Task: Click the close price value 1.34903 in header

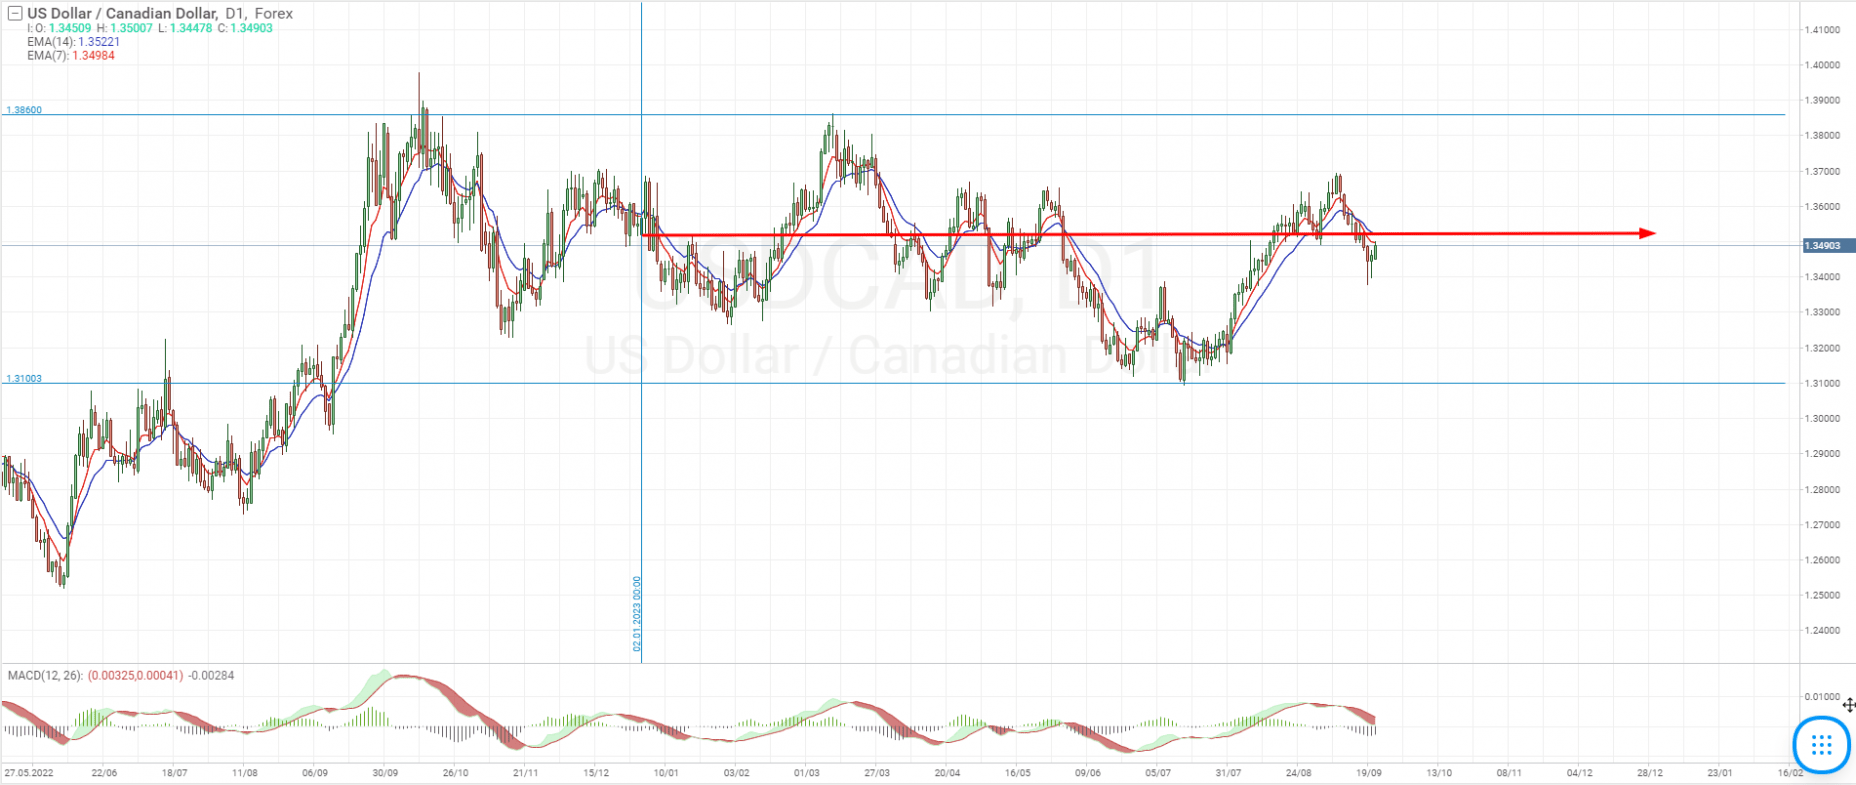Action: click(x=251, y=28)
